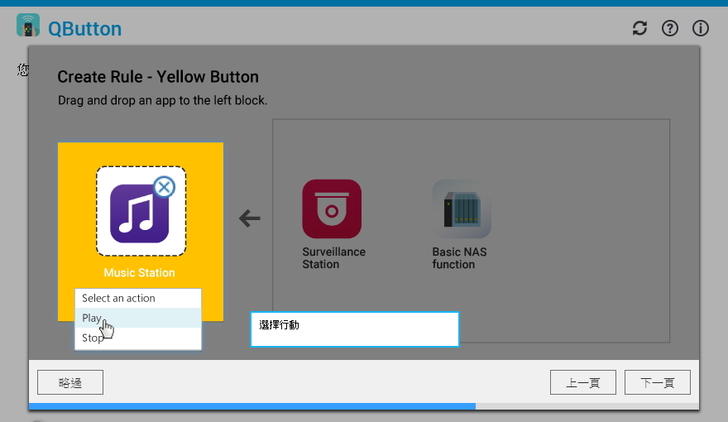Click the 'Create Rule - Yellow Button' heading
728x422 pixels.
(x=158, y=77)
